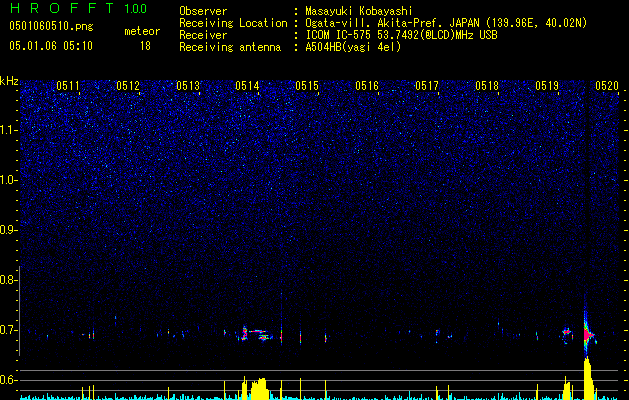Click the 0516 time marker
Image resolution: width=629 pixels, height=400 pixels.
[x=367, y=86]
